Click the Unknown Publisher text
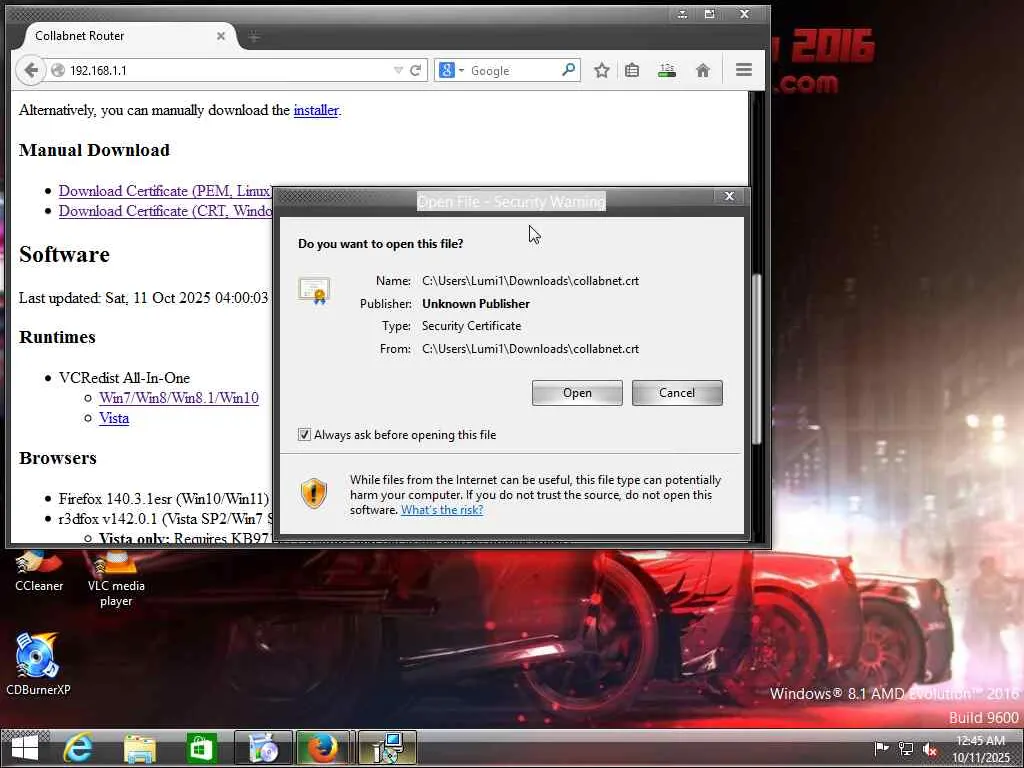Screen dimensions: 1024x768 pos(476,304)
